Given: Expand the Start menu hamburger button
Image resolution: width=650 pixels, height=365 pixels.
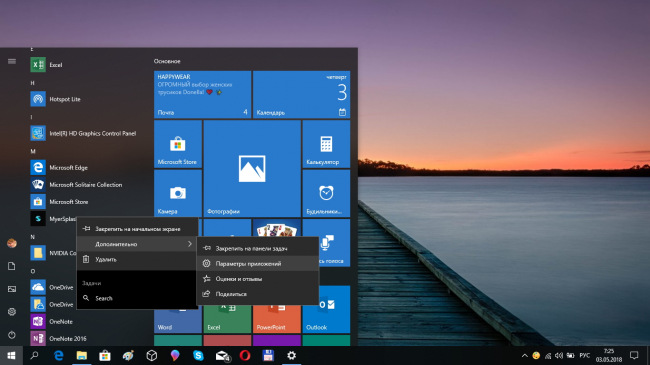Looking at the screenshot, I should click(12, 61).
